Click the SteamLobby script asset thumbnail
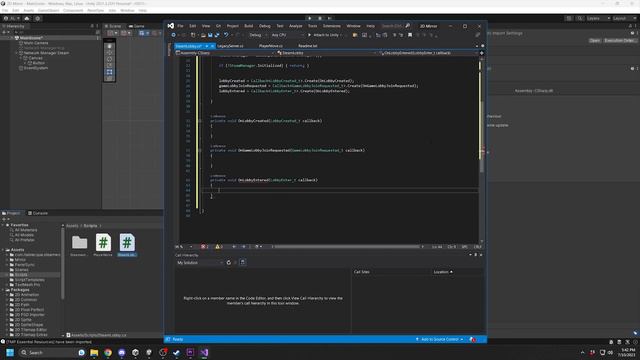The height and width of the screenshot is (360, 640). [x=127, y=242]
